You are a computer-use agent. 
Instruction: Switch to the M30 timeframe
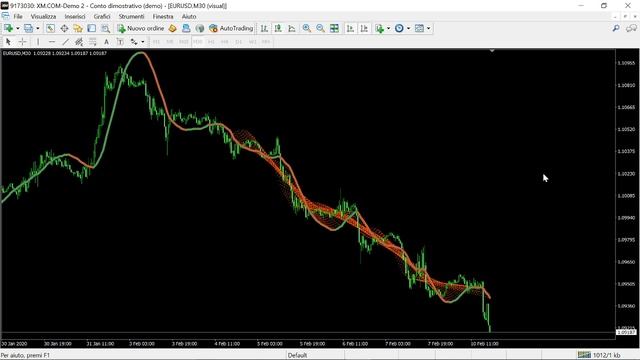[x=198, y=42]
